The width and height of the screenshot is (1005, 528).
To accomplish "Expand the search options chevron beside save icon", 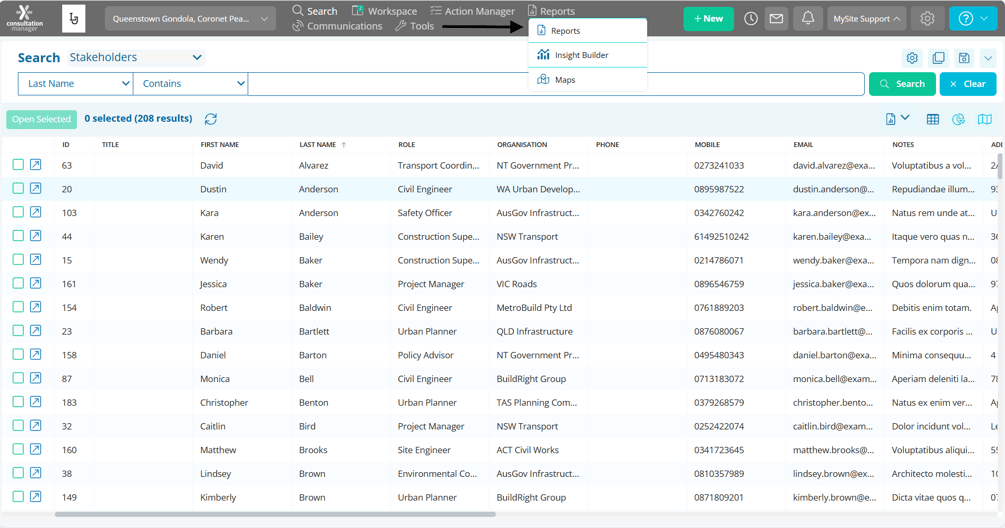I will (988, 58).
